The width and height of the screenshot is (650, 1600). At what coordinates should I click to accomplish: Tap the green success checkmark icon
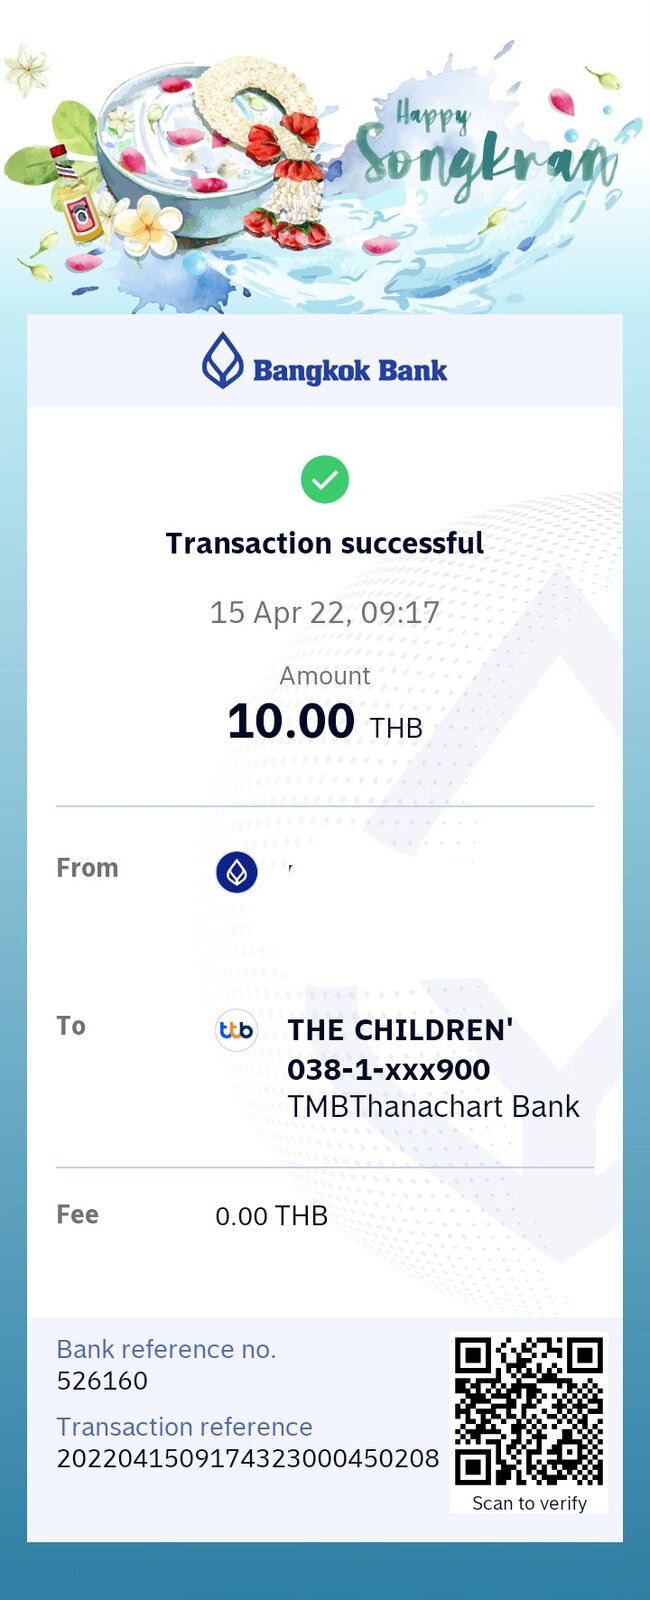[x=325, y=480]
